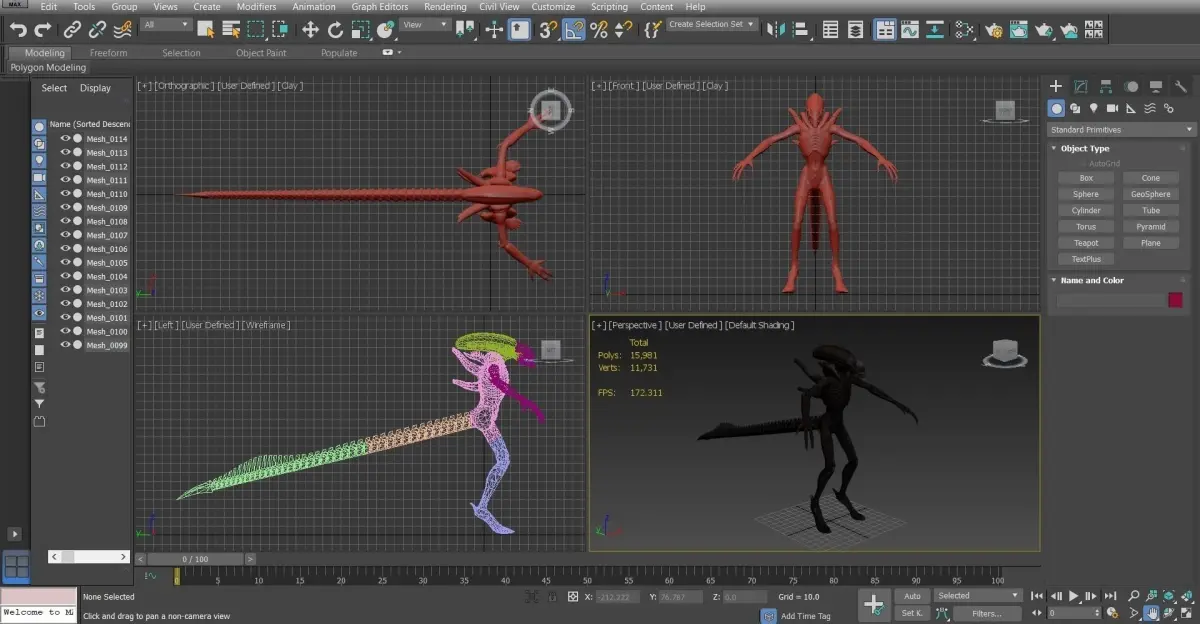The image size is (1200, 624).
Task: Open the Utilities wrench panel
Action: 1181,87
